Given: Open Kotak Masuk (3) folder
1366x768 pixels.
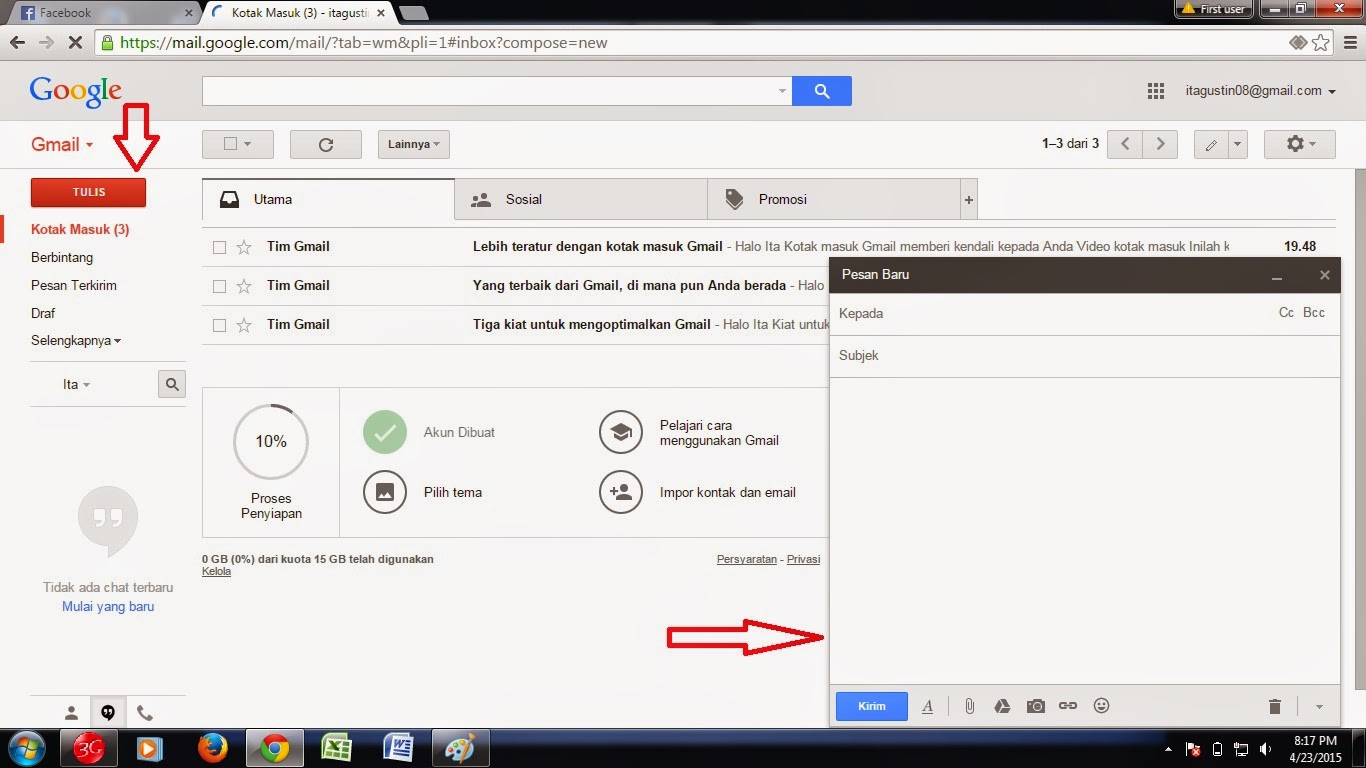Looking at the screenshot, I should pyautogui.click(x=80, y=229).
